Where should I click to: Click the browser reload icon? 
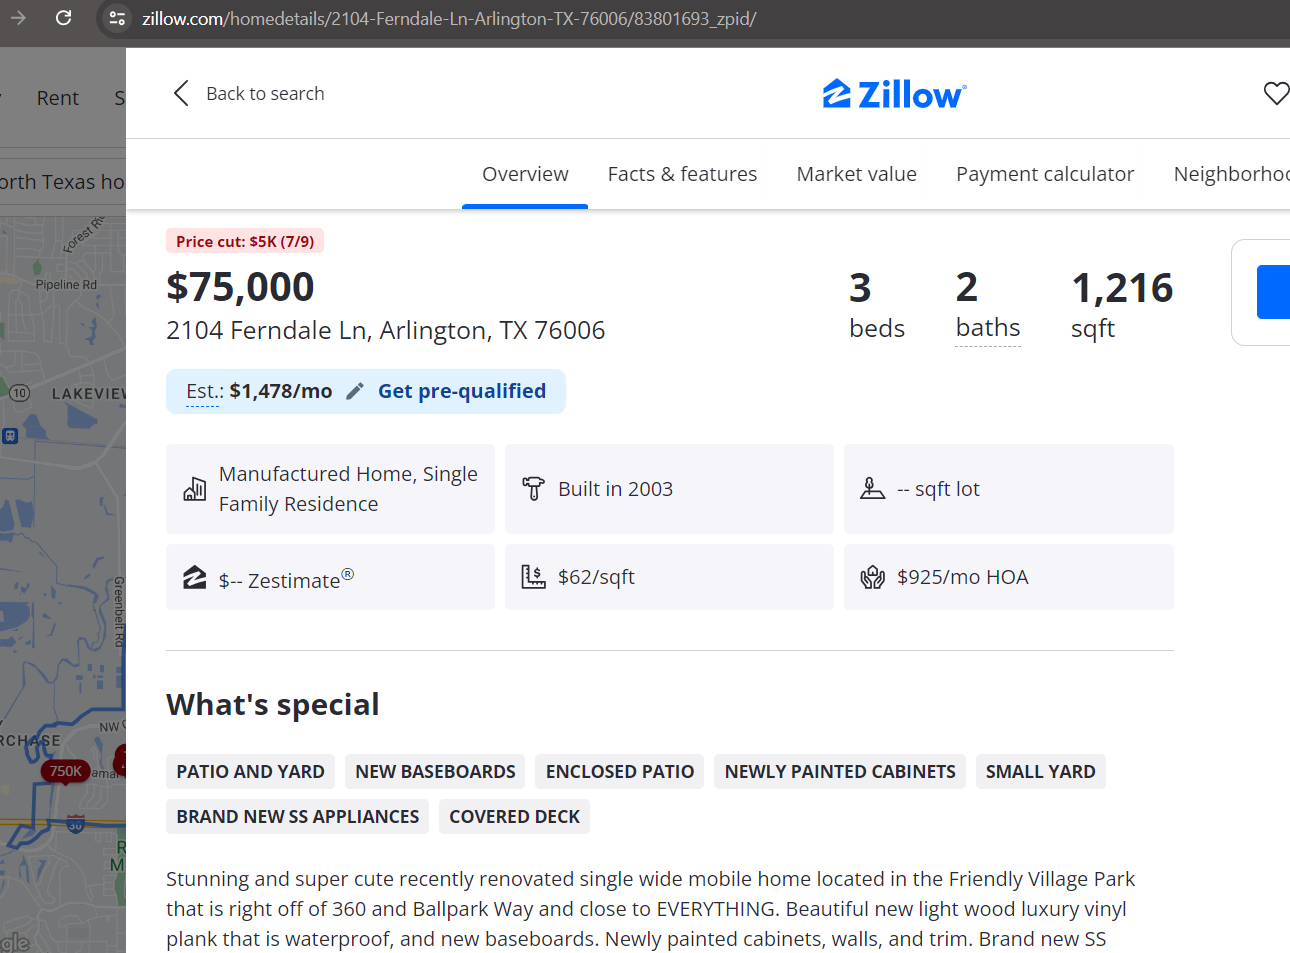pos(63,18)
